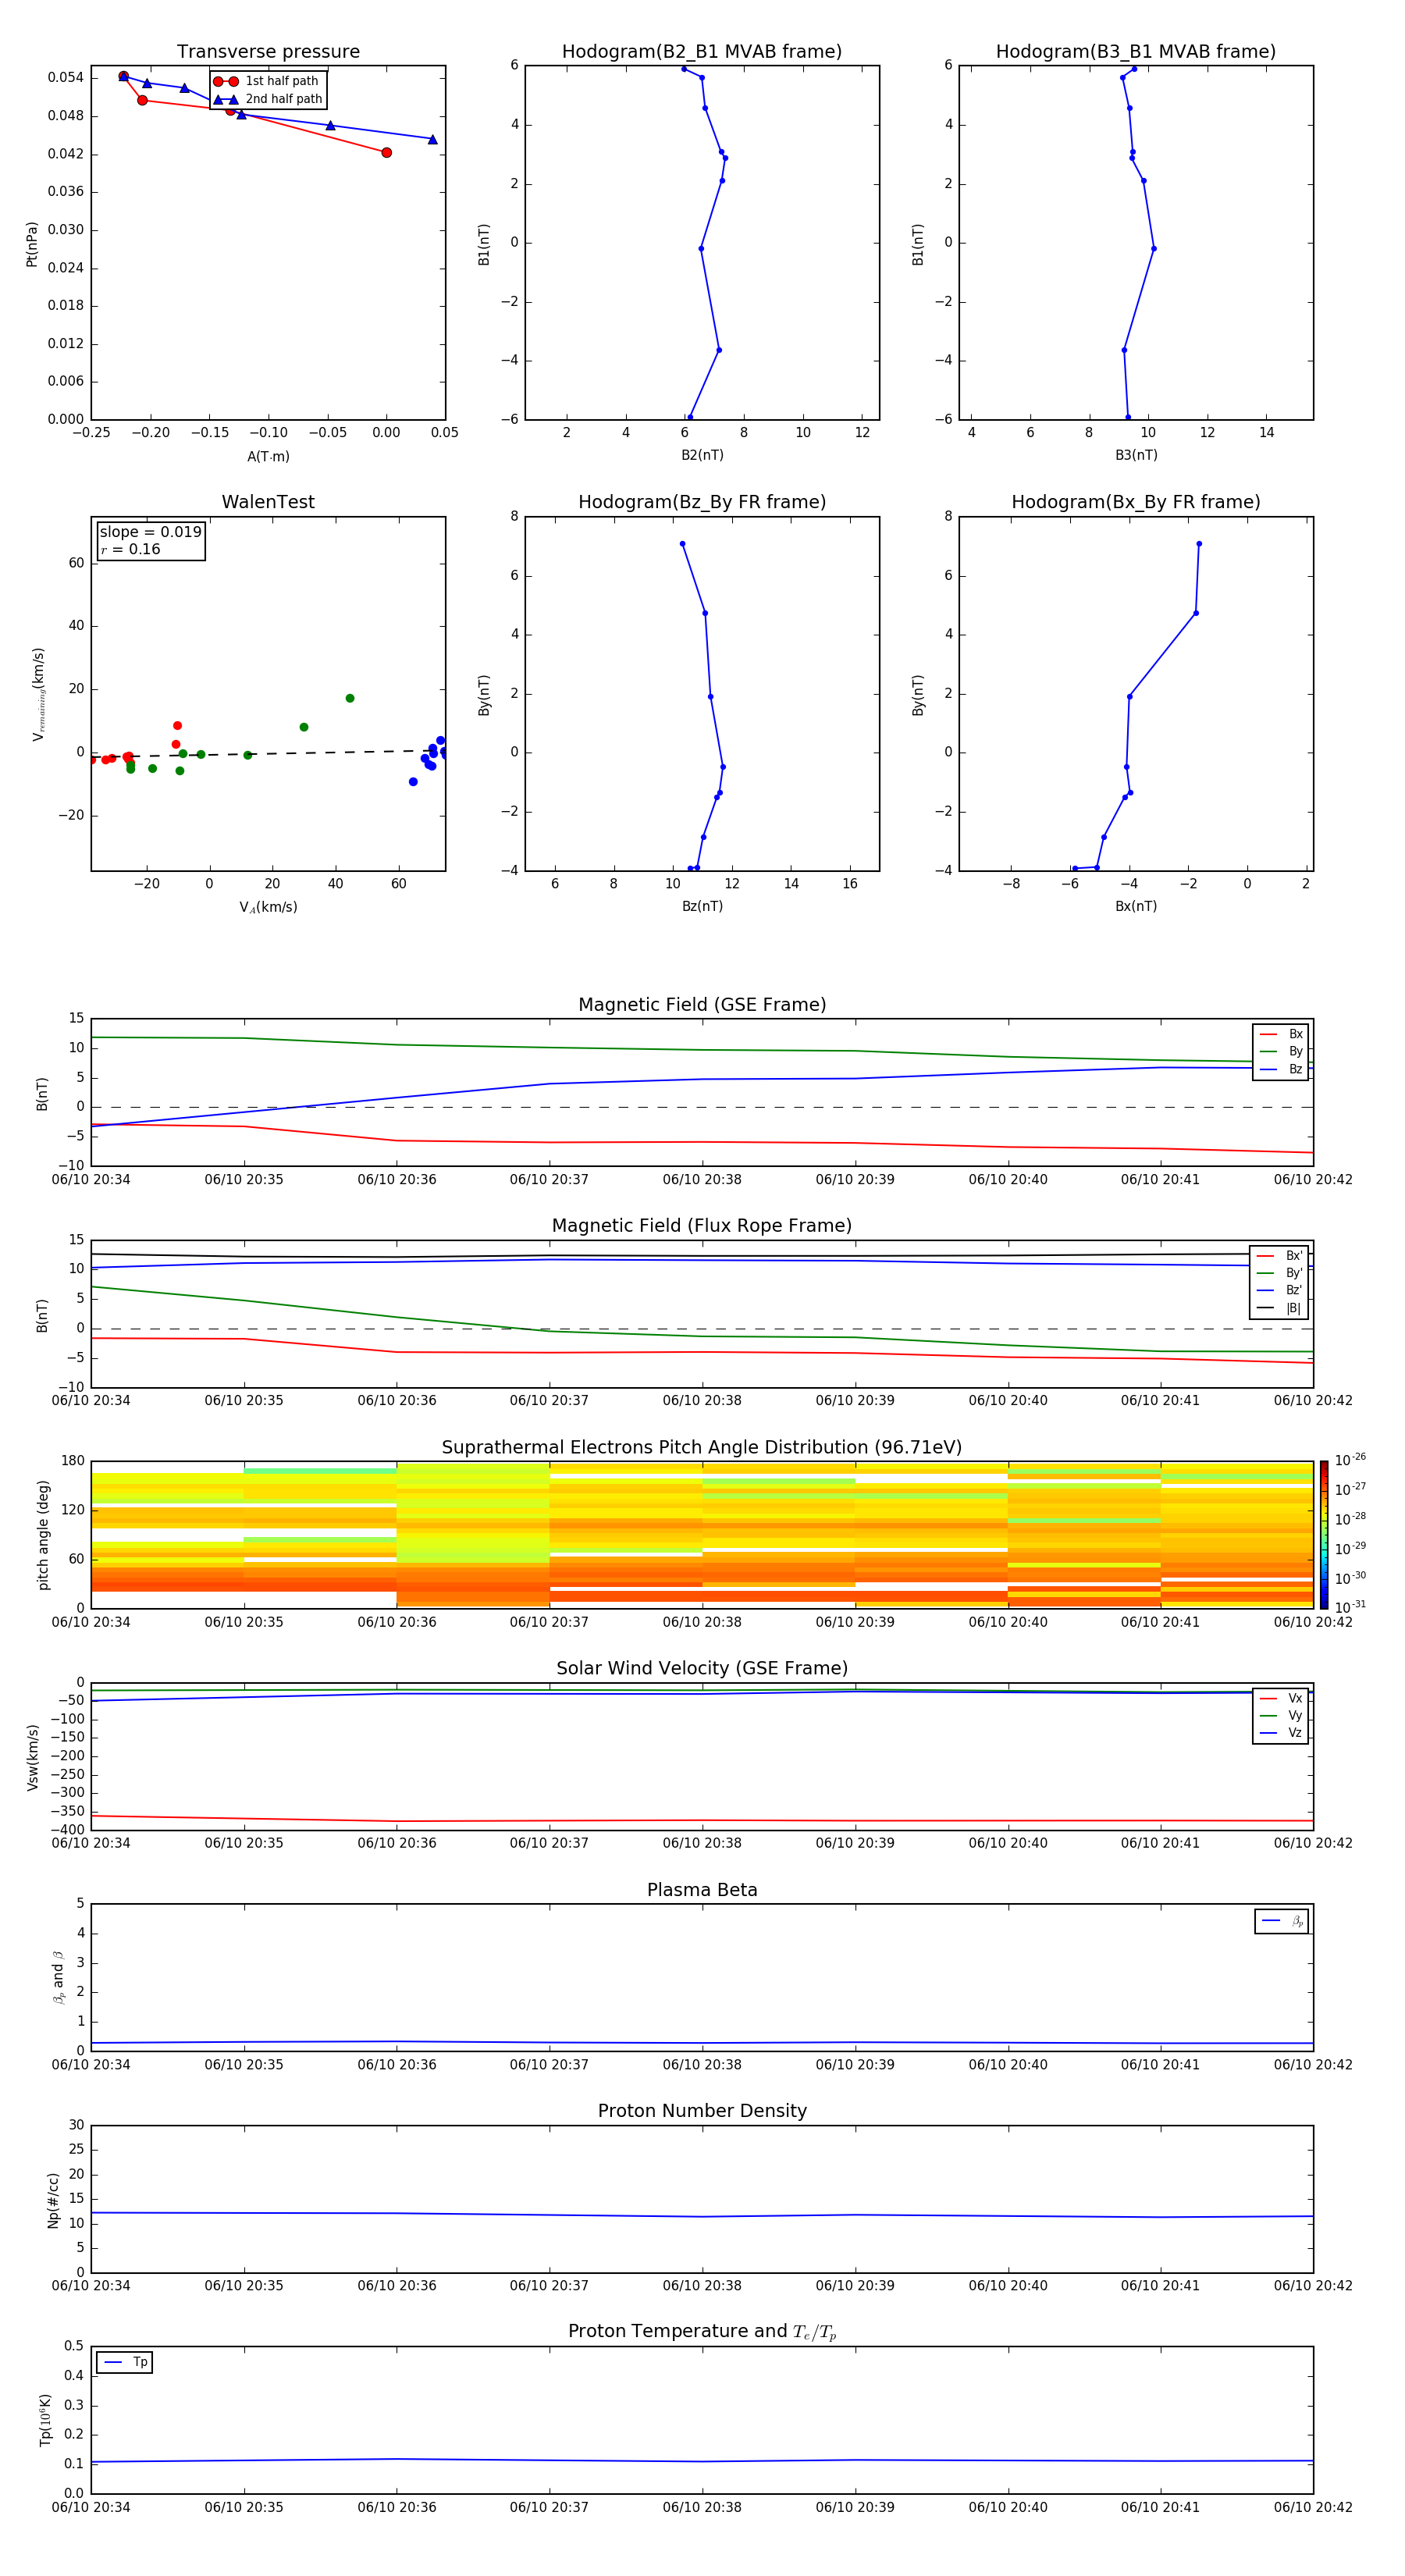Click the 'Tp(10^6K)' y-axis label
The width and height of the screenshot is (1405, 2576).
(45, 2420)
